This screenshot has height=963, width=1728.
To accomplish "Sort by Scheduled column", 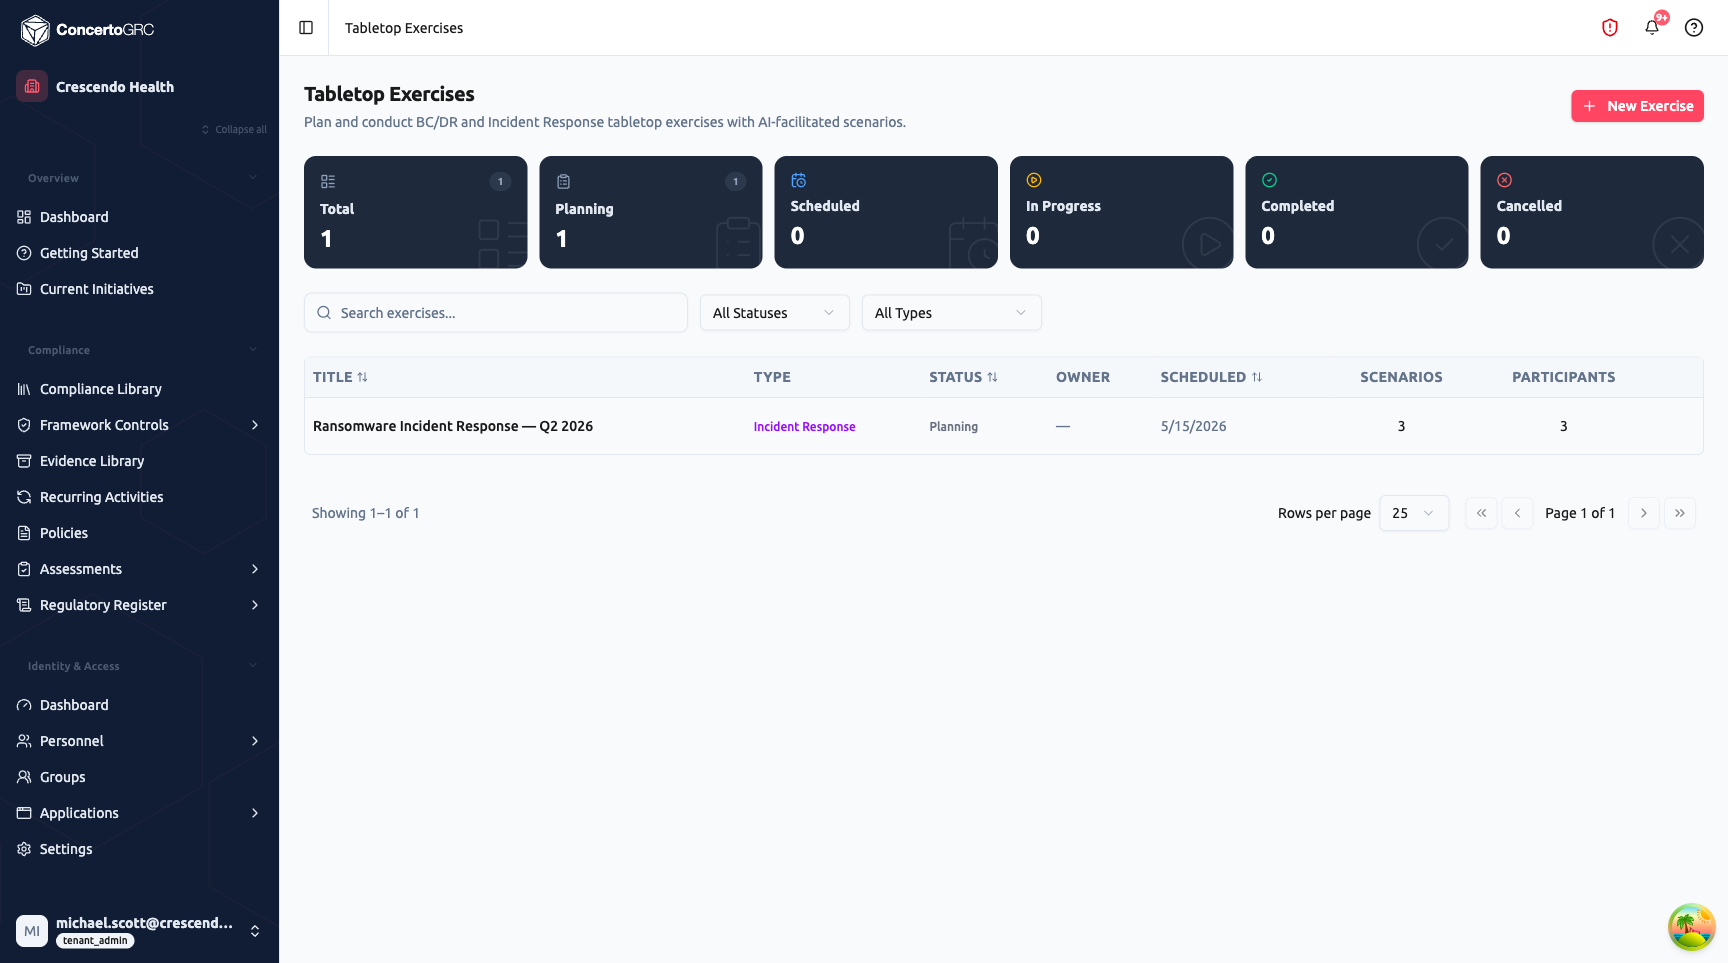I will click(x=1211, y=377).
